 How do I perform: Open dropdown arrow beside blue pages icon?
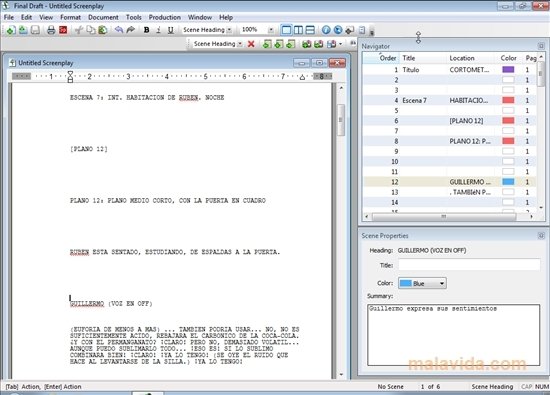pyautogui.click(x=340, y=44)
